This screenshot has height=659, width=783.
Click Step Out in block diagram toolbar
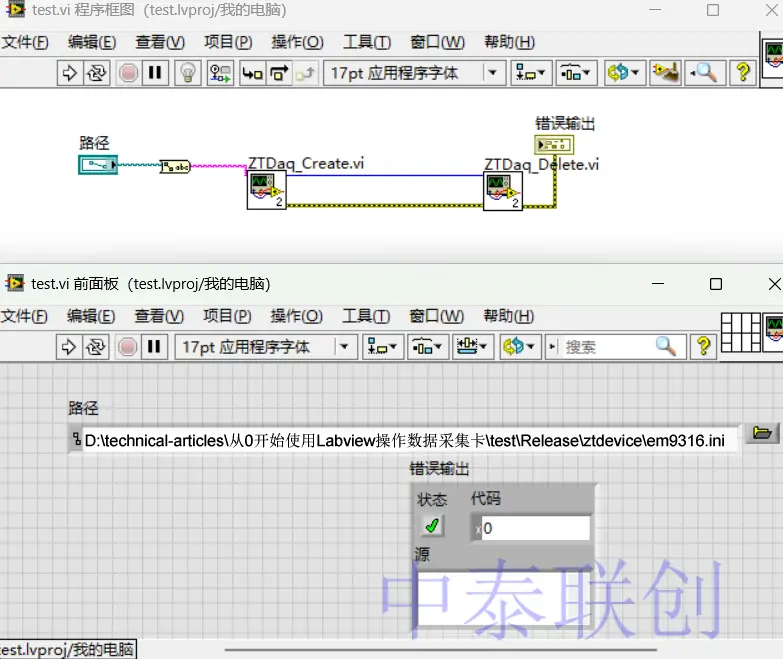click(x=305, y=73)
